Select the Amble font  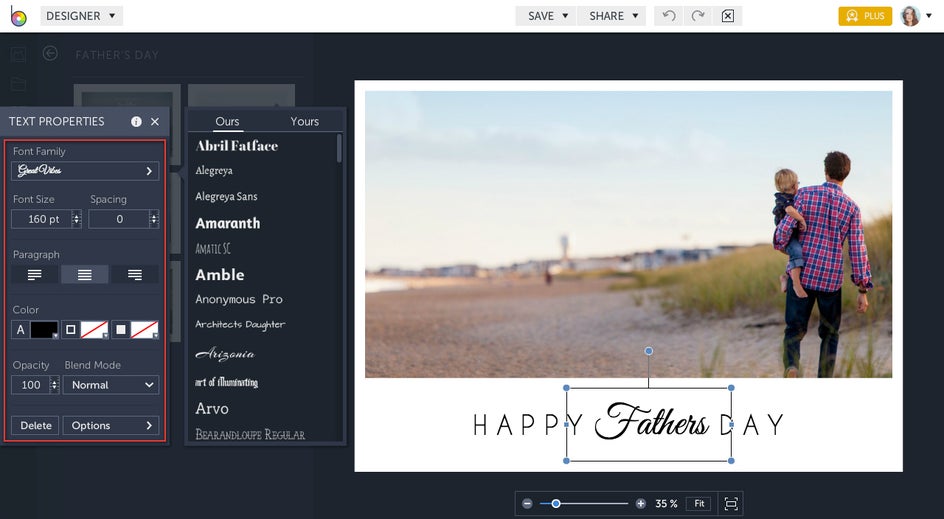point(220,275)
